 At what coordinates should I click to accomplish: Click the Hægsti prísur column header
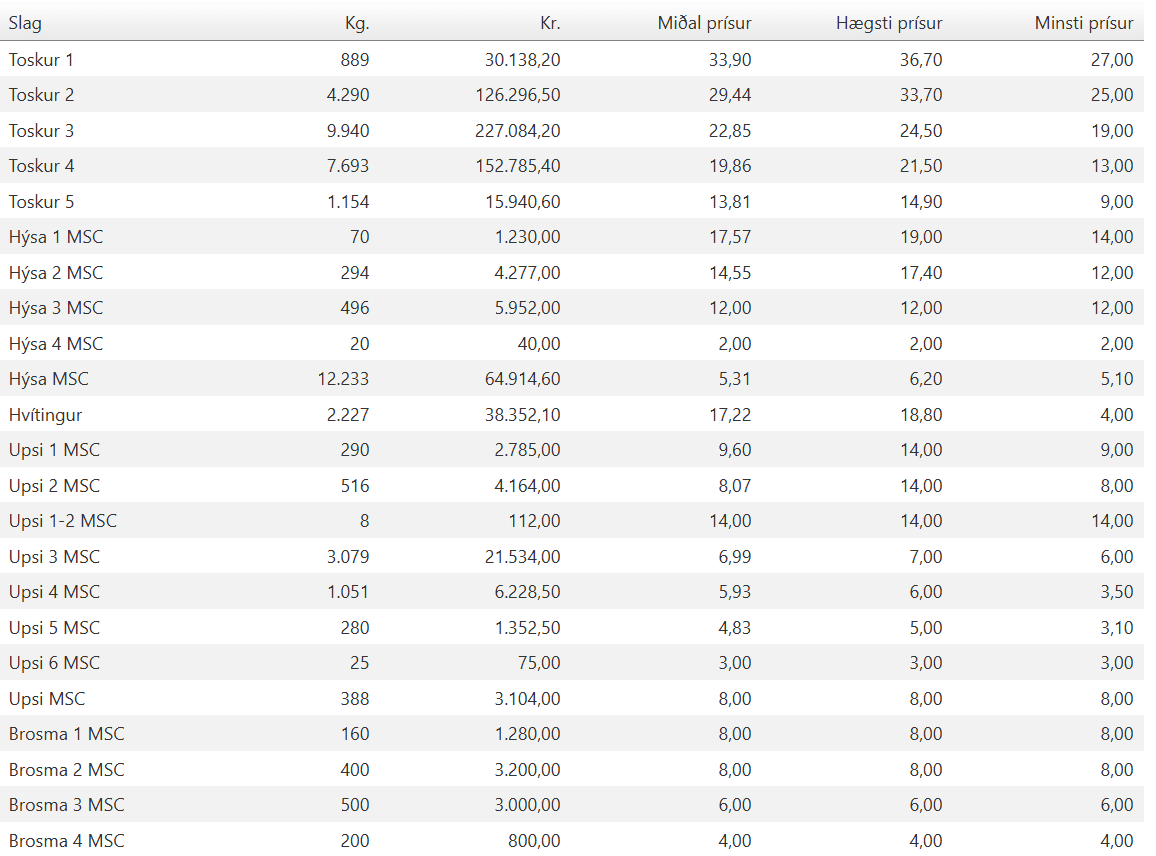coord(889,23)
